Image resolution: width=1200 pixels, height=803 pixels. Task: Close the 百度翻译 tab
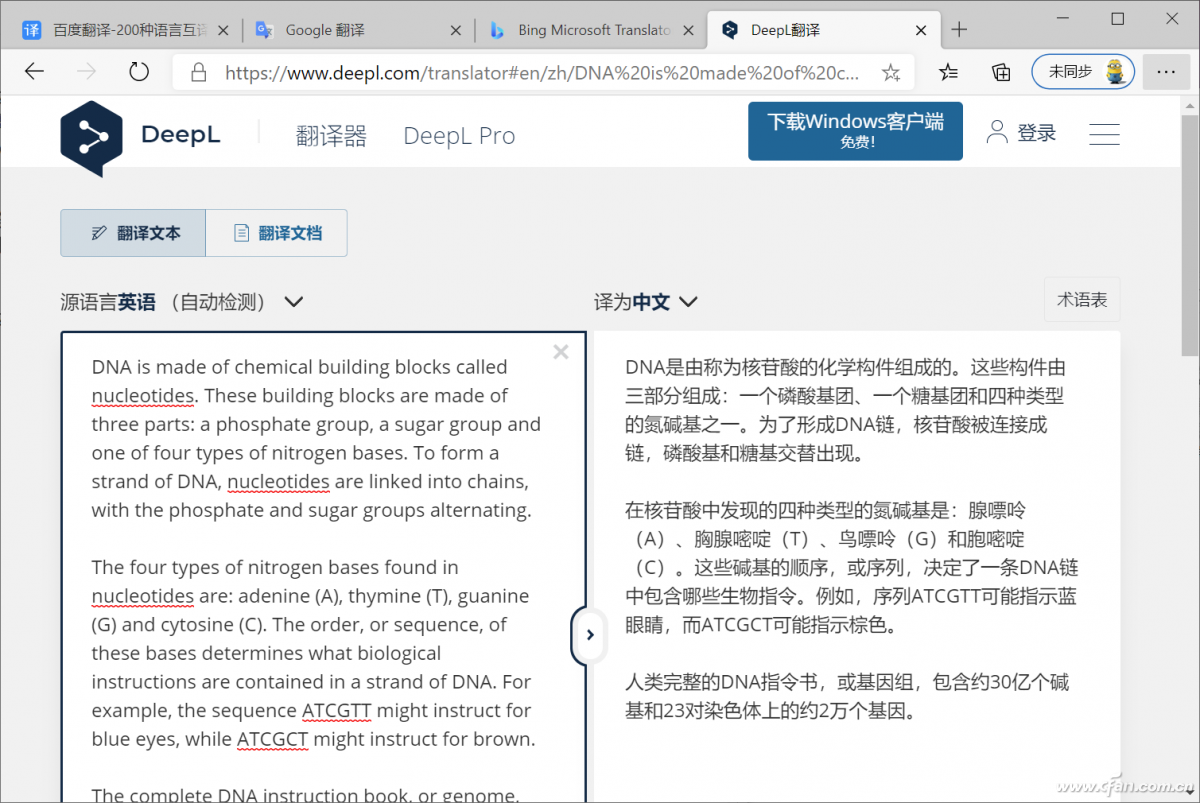tap(223, 30)
